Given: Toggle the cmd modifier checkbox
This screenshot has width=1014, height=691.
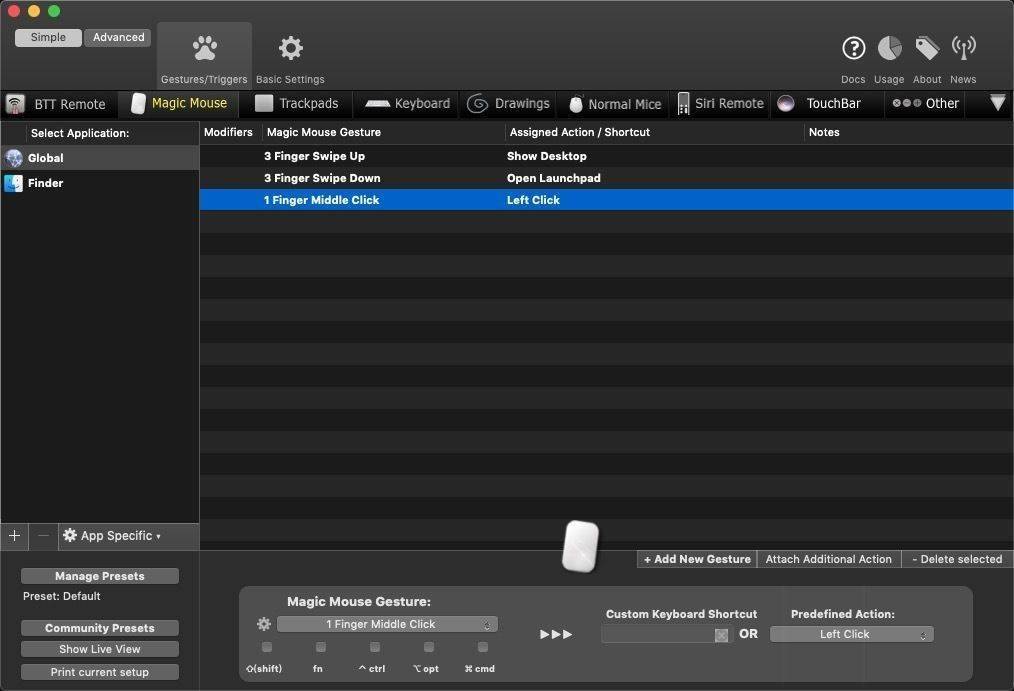Looking at the screenshot, I should click(x=482, y=647).
